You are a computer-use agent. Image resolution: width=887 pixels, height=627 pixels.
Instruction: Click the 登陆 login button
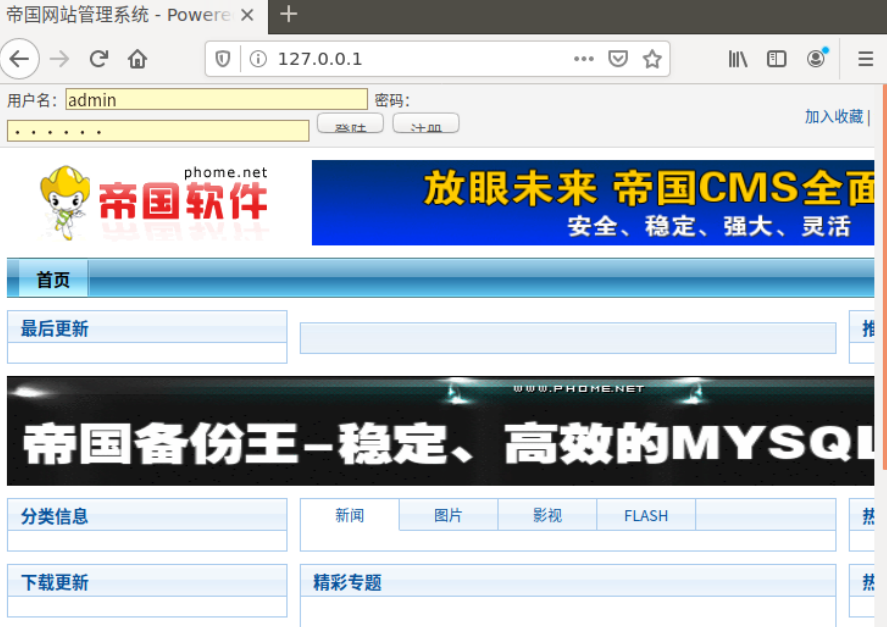click(x=349, y=124)
